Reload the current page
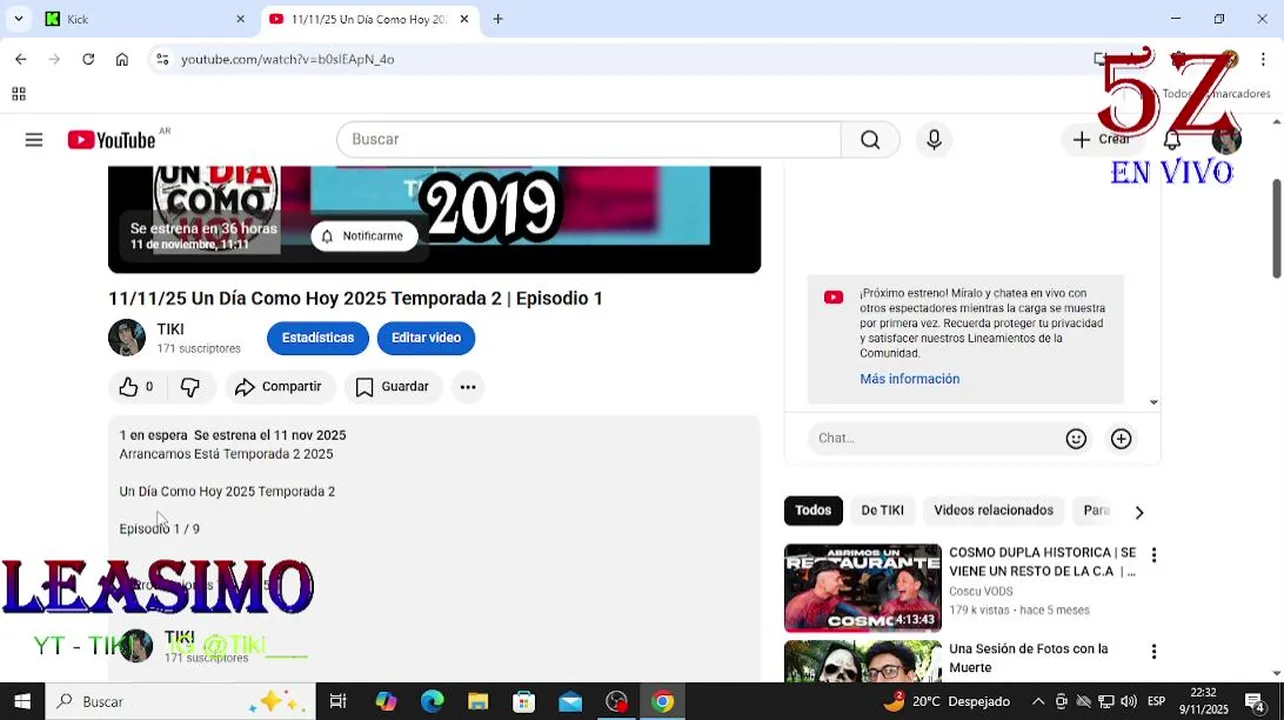This screenshot has width=1284, height=720. [x=88, y=59]
